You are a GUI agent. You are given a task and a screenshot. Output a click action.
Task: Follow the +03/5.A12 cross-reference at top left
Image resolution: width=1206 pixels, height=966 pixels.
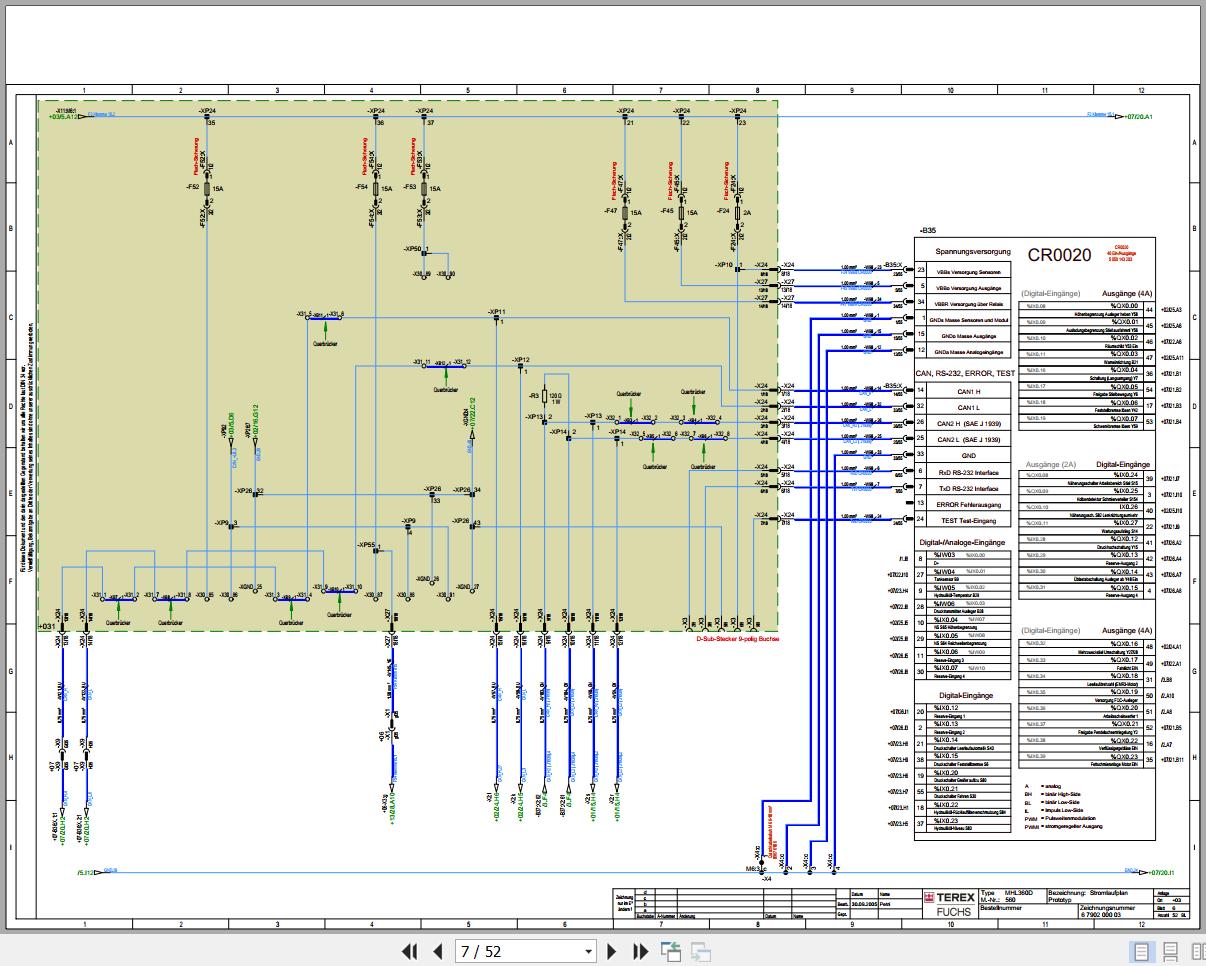pyautogui.click(x=64, y=117)
